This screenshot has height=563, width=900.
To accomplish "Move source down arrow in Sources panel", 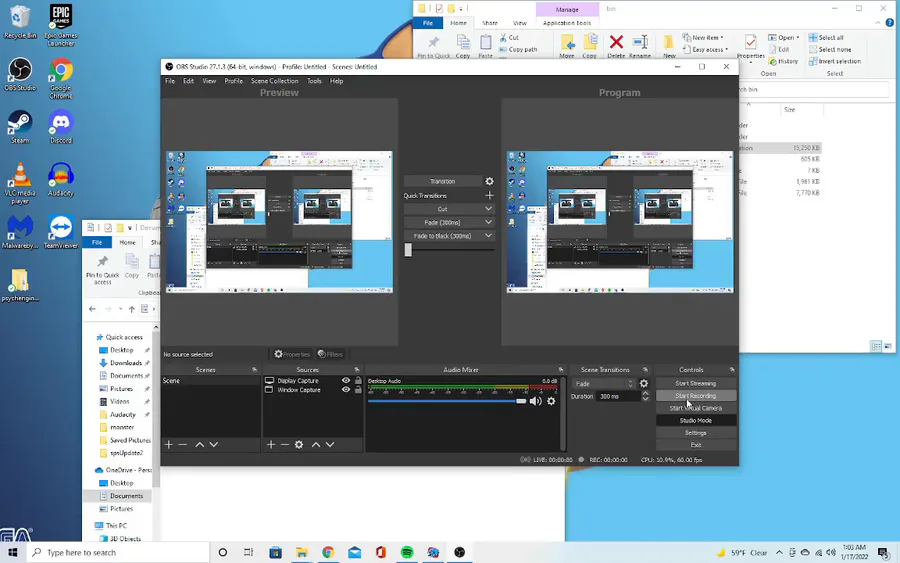I will point(330,444).
